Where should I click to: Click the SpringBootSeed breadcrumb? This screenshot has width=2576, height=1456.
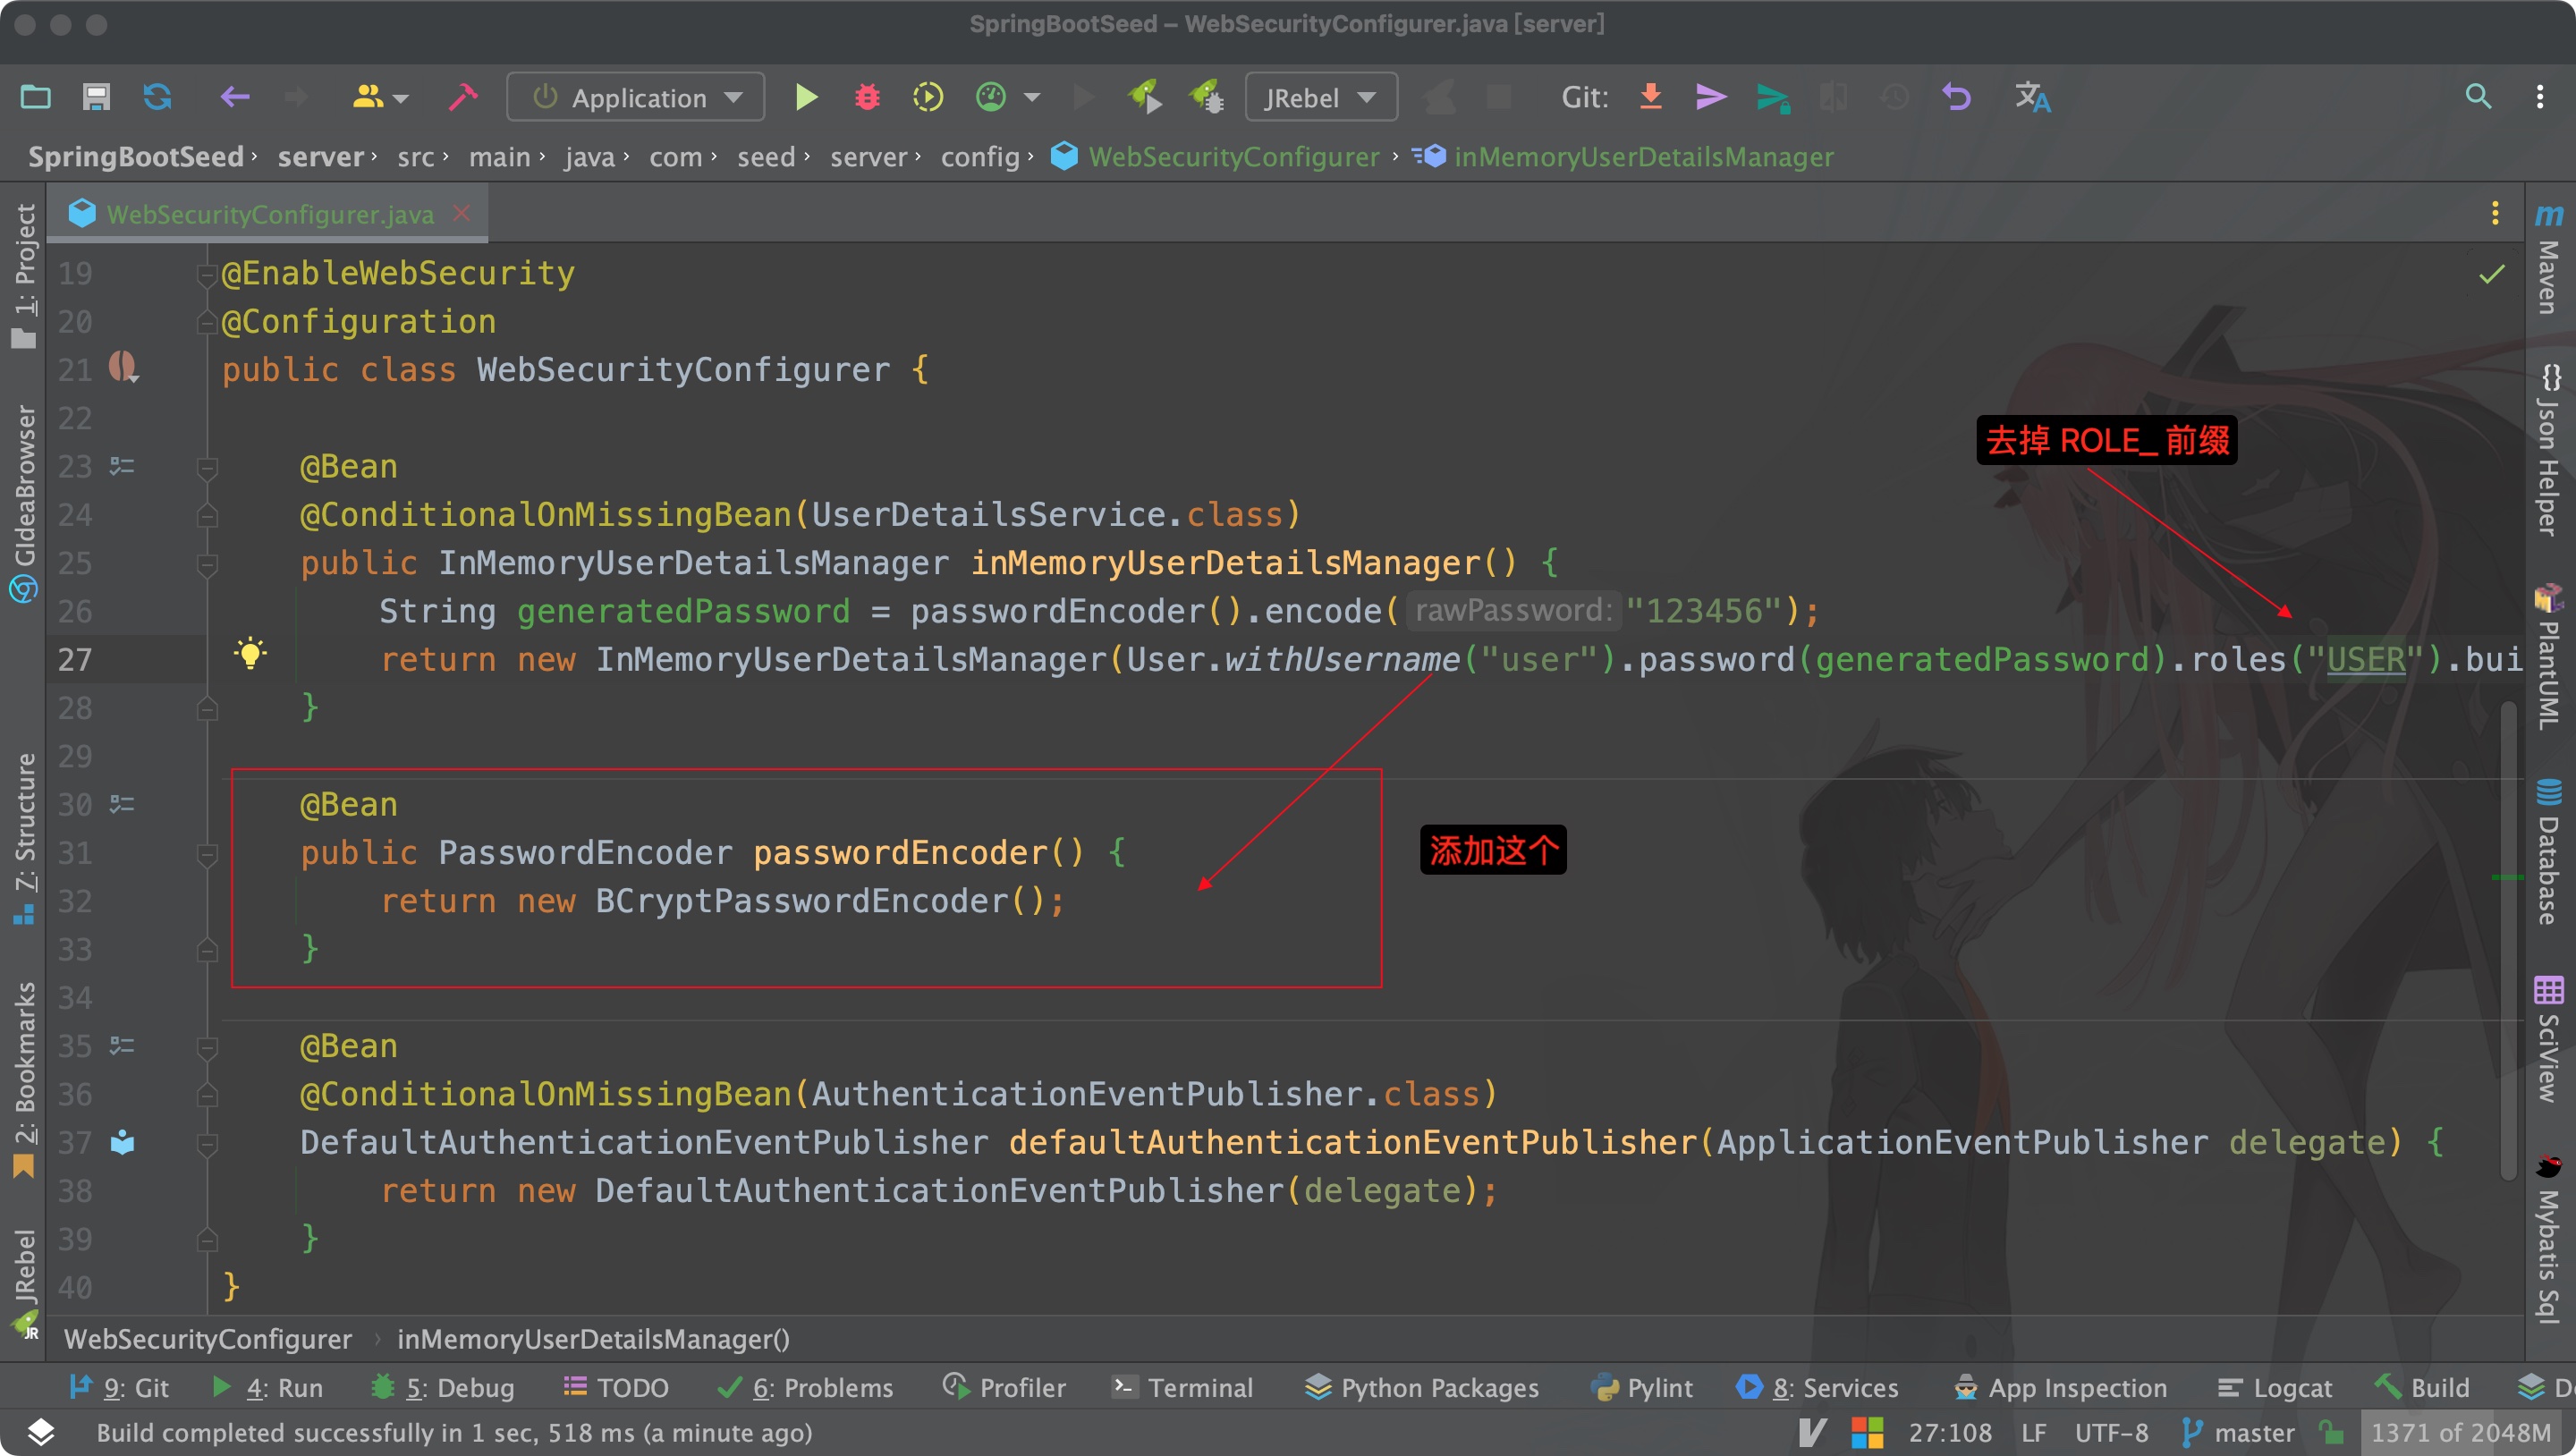(136, 157)
